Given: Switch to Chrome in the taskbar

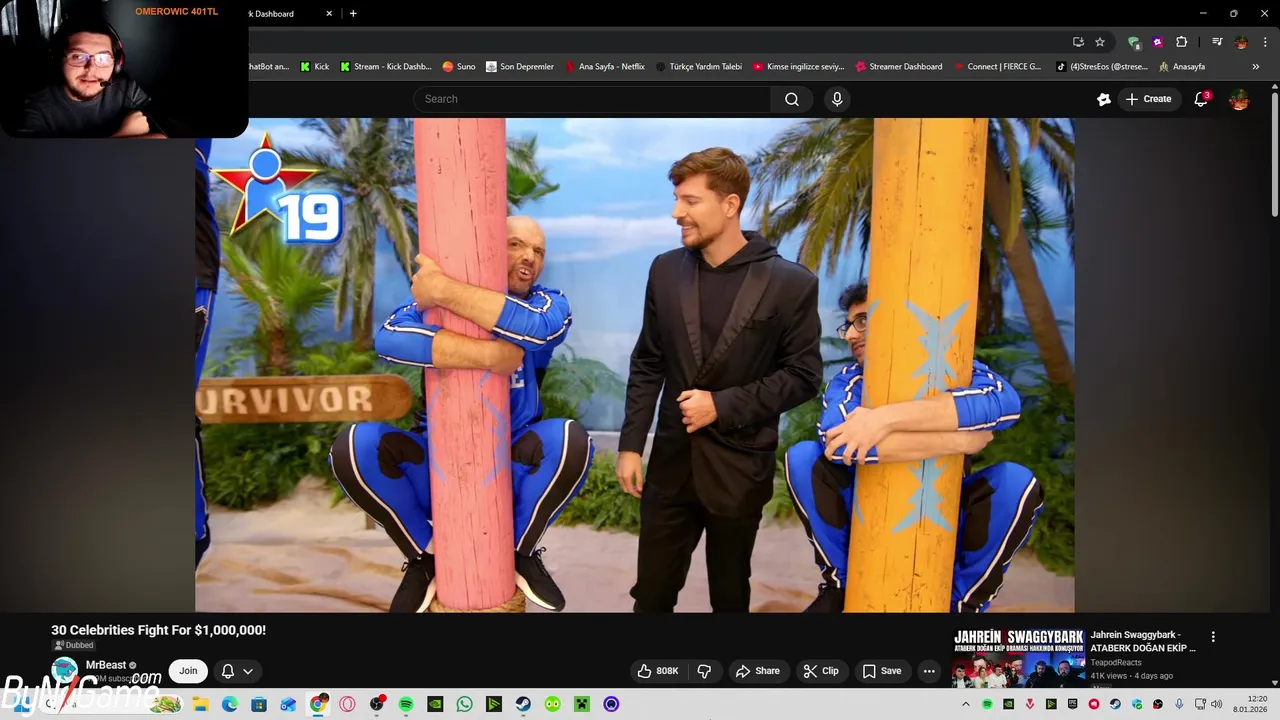Looking at the screenshot, I should (318, 704).
